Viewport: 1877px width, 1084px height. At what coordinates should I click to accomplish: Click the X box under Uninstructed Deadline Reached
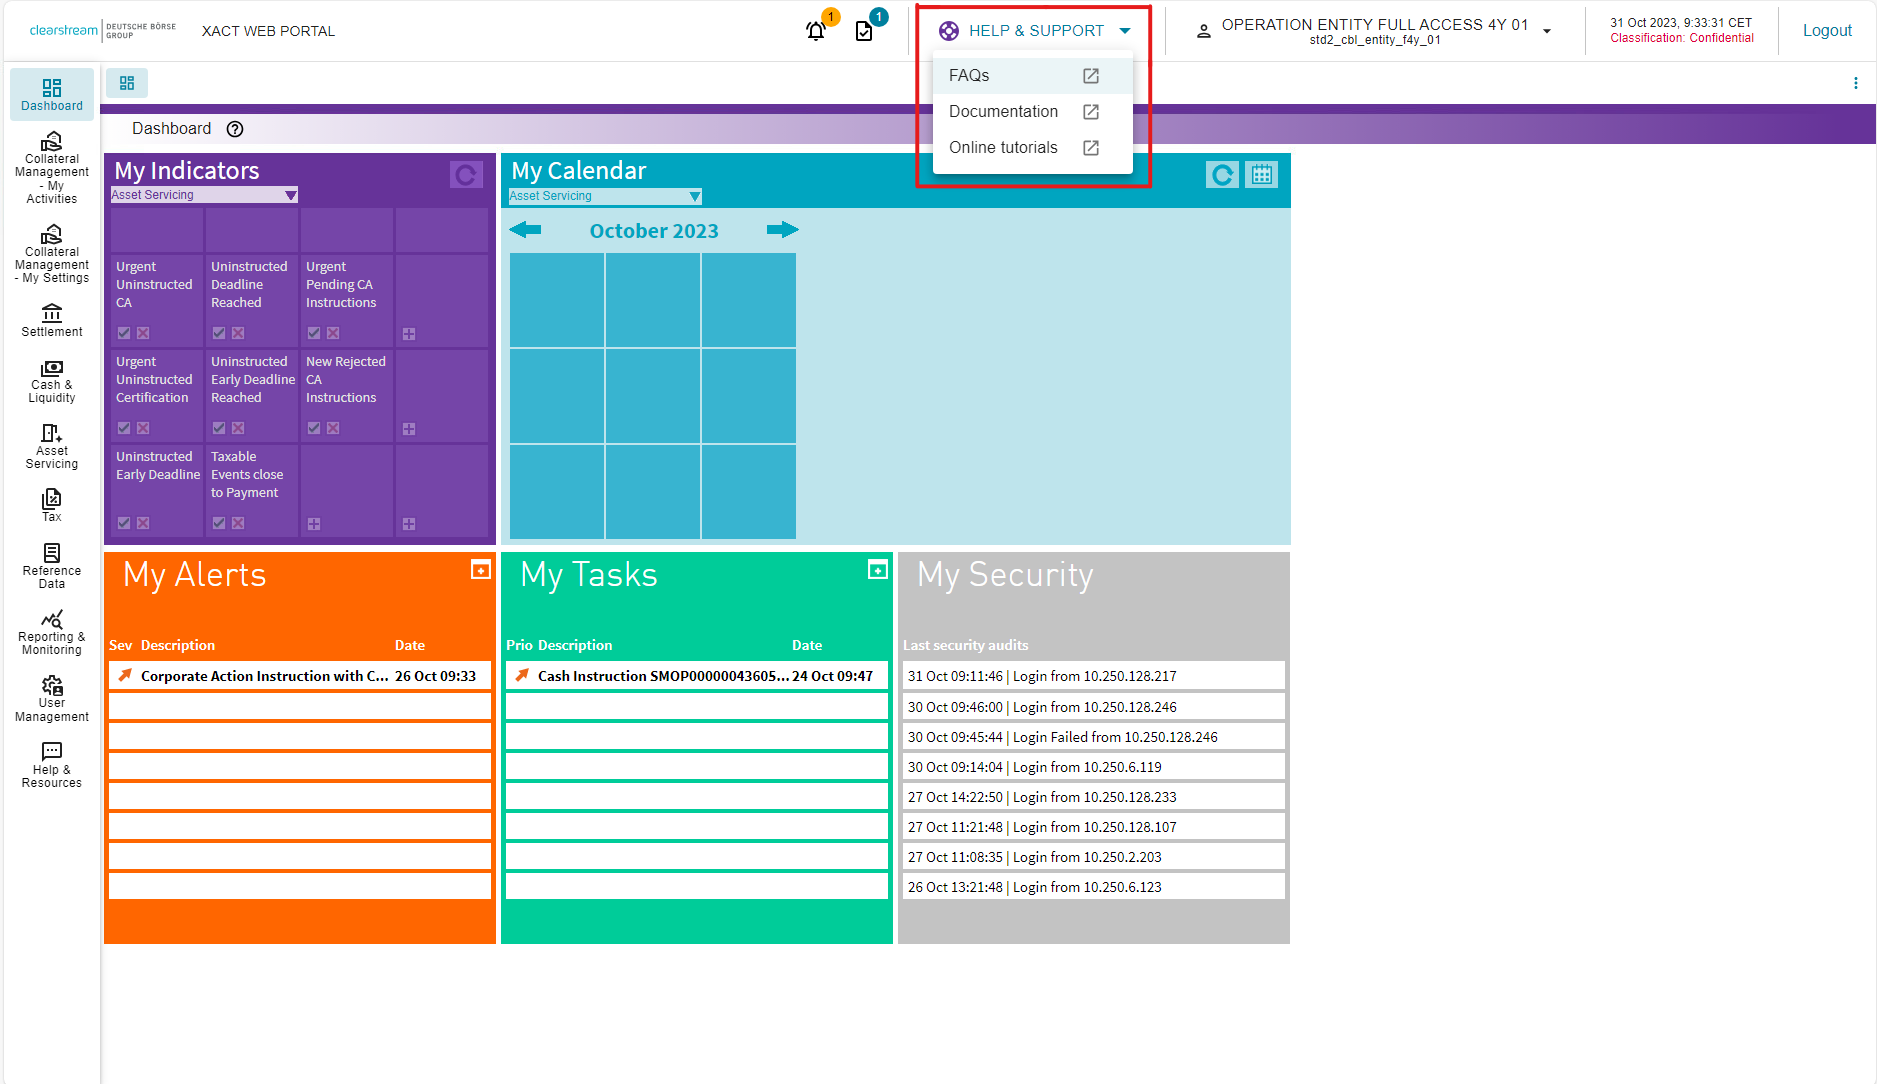pyautogui.click(x=238, y=333)
